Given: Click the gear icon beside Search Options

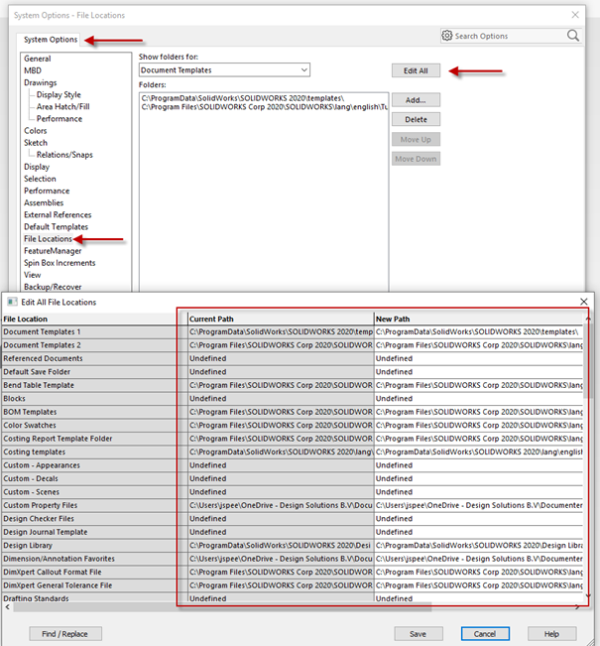Looking at the screenshot, I should pyautogui.click(x=447, y=35).
